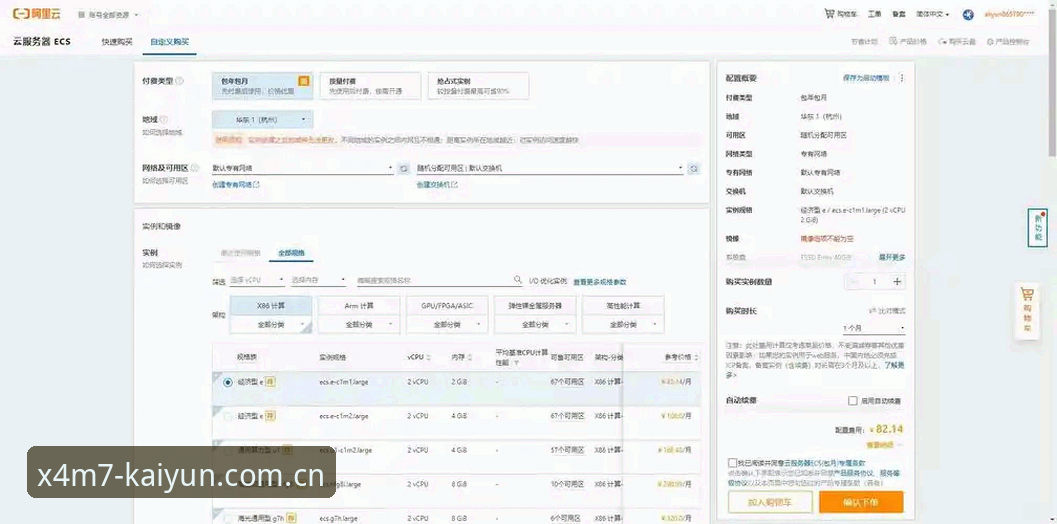Viewport: 1057px width, 524px height.
Task: Select the 高性能计算 architecture tab
Action: [624, 305]
